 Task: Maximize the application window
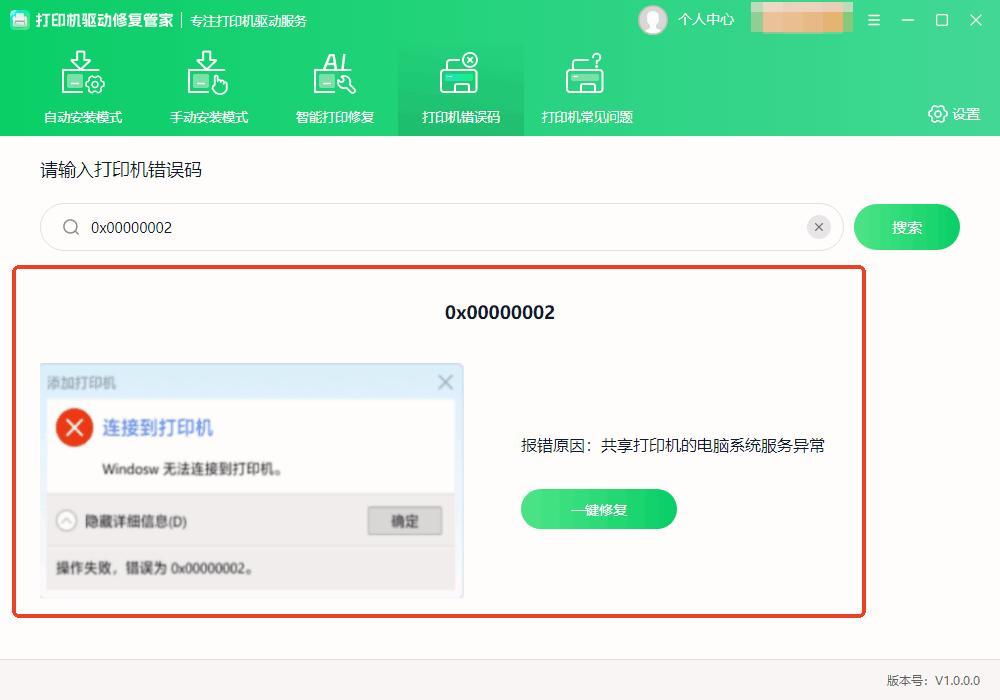(941, 20)
